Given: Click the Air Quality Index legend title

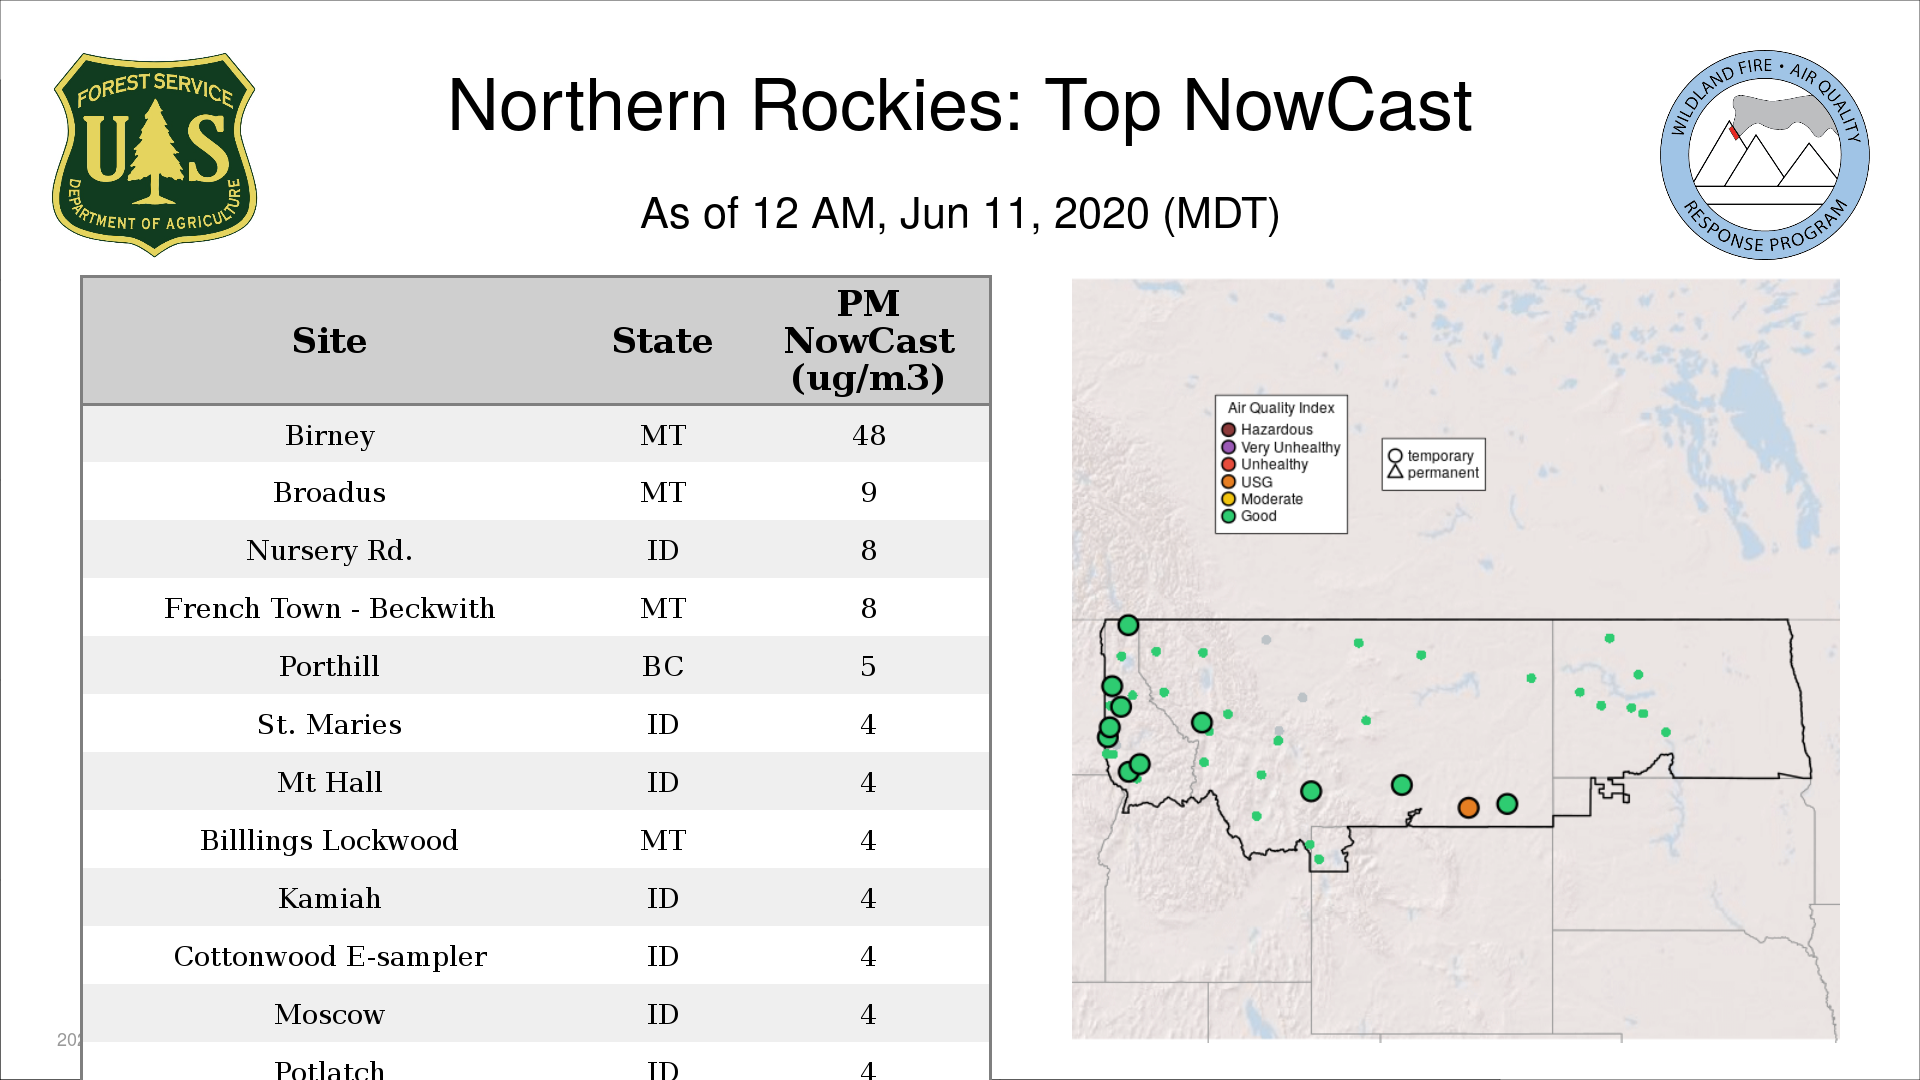Looking at the screenshot, I should pos(1280,408).
